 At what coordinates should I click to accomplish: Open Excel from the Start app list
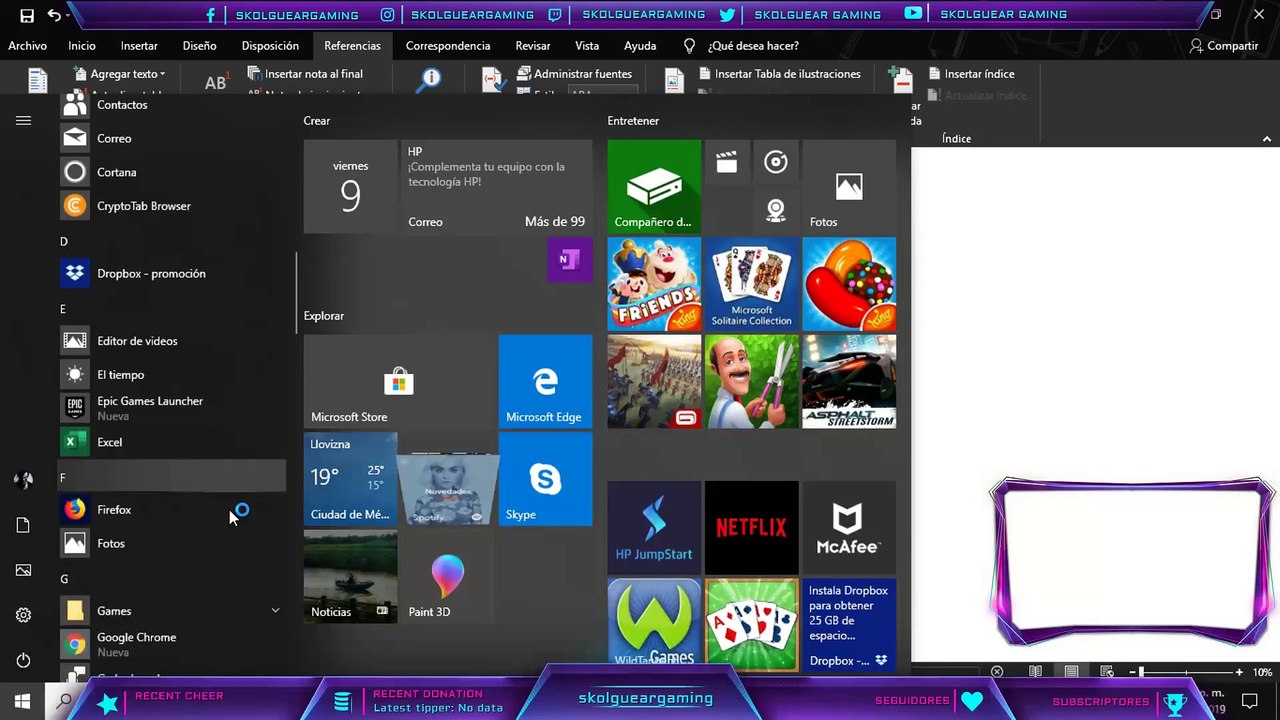172,442
